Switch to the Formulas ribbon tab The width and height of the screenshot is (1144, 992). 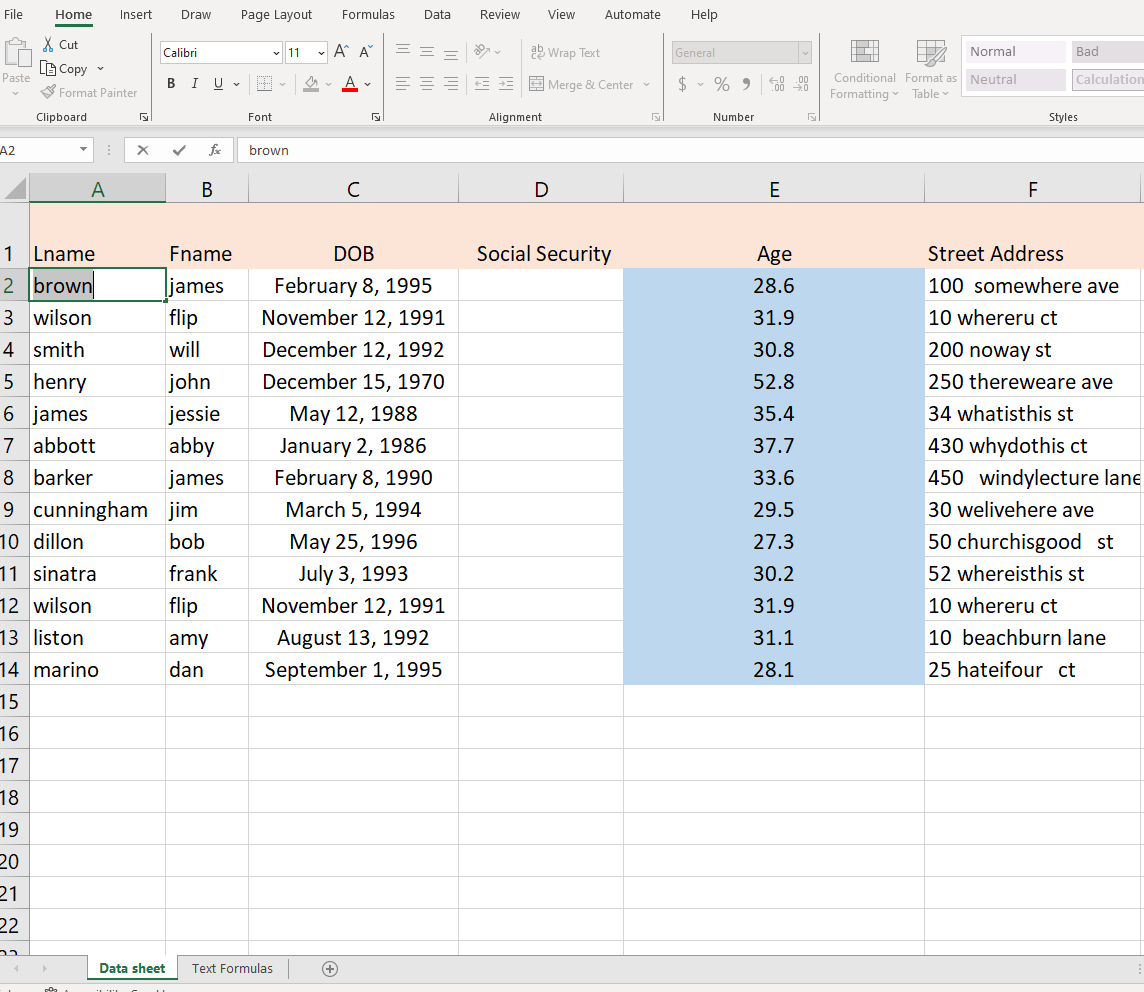[x=368, y=14]
